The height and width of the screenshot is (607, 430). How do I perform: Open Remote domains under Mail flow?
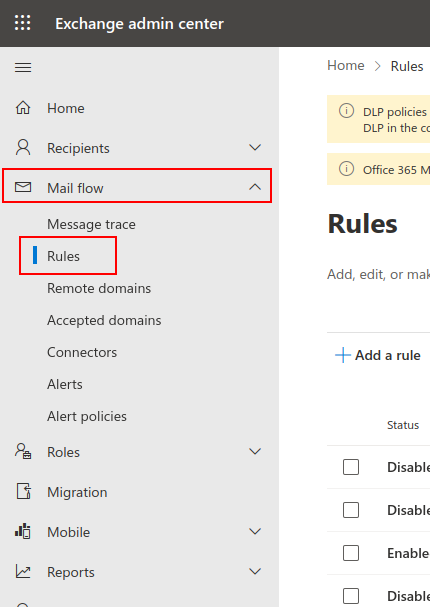click(99, 288)
